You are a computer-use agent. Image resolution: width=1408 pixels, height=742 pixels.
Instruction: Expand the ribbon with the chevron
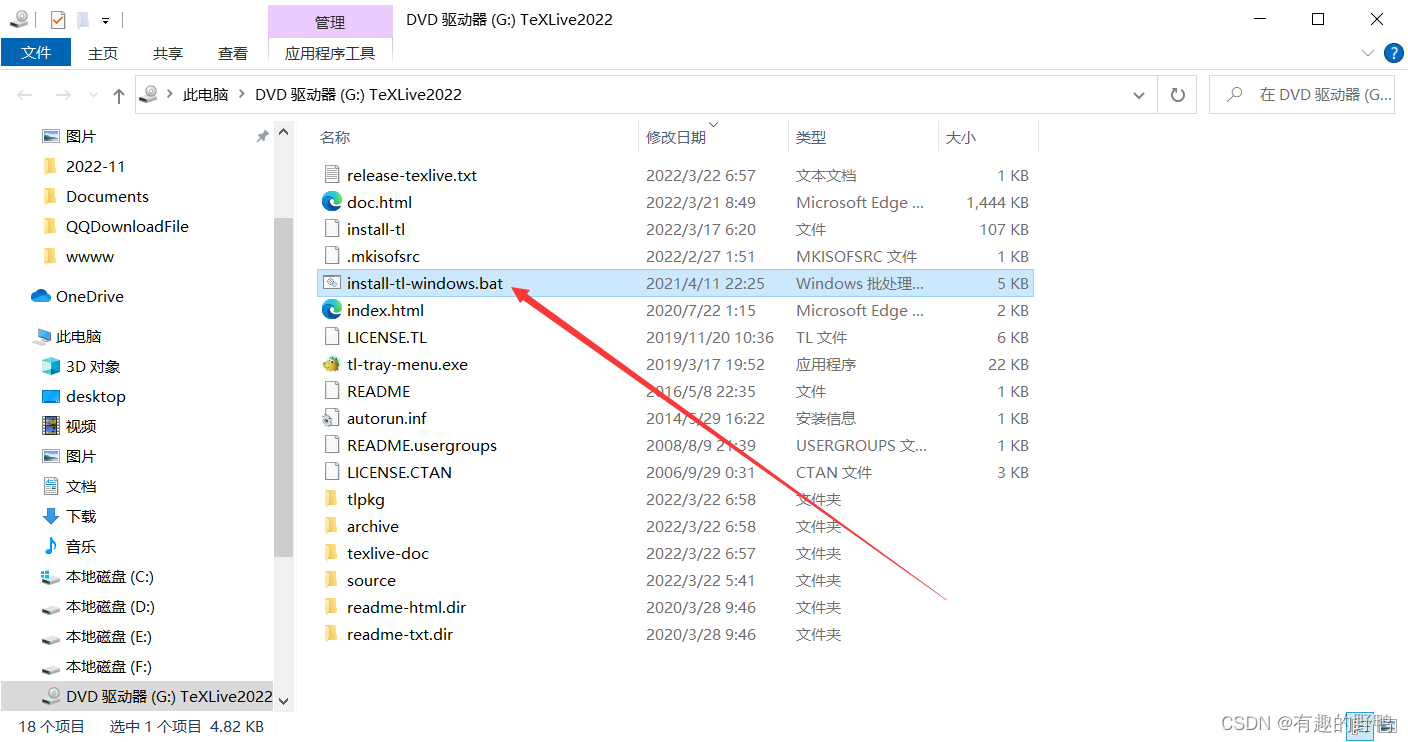pyautogui.click(x=1368, y=53)
